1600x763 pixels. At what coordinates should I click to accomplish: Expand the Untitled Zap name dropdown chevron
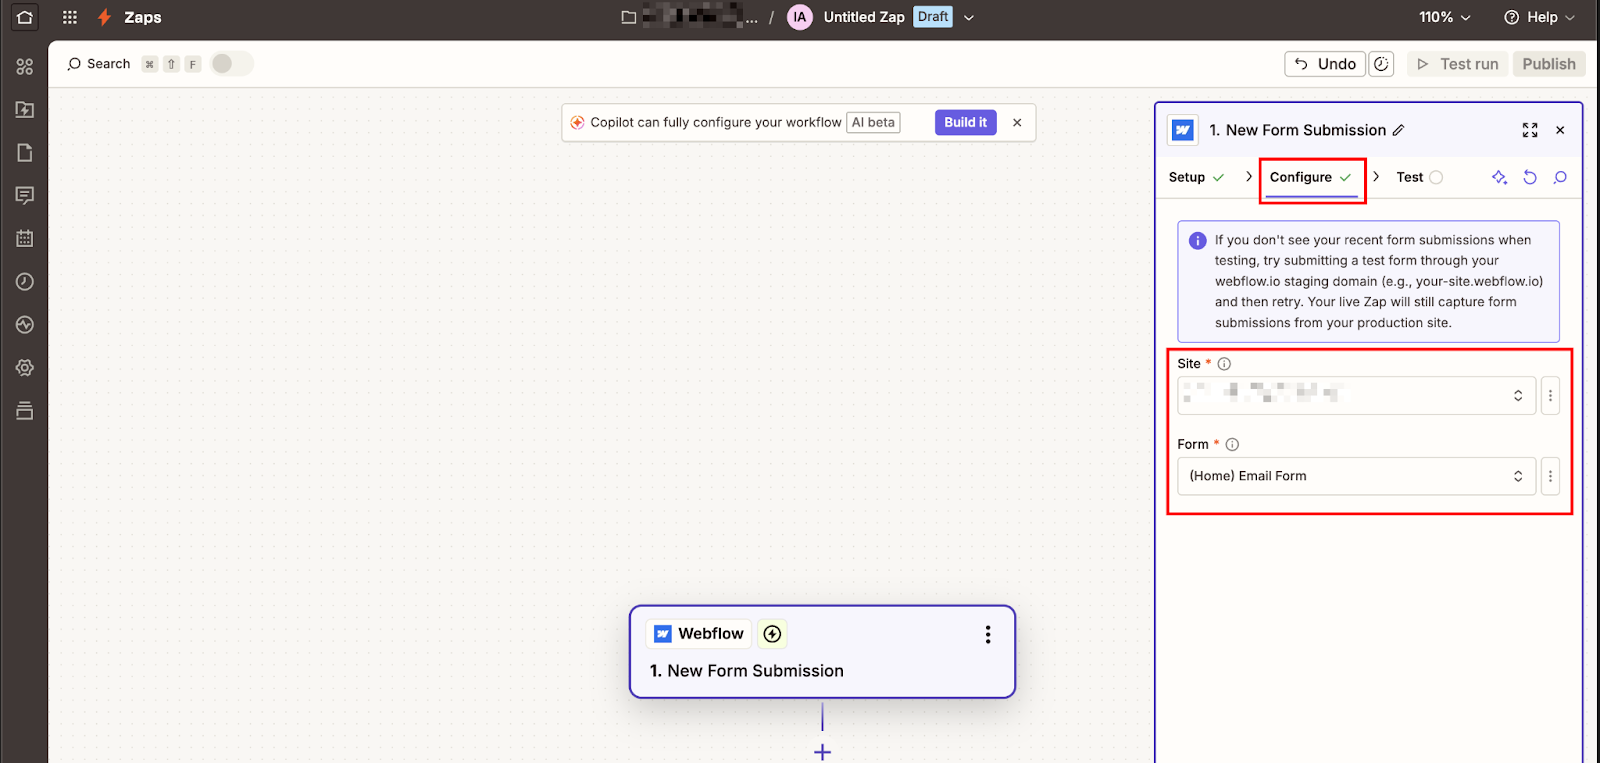coord(968,17)
